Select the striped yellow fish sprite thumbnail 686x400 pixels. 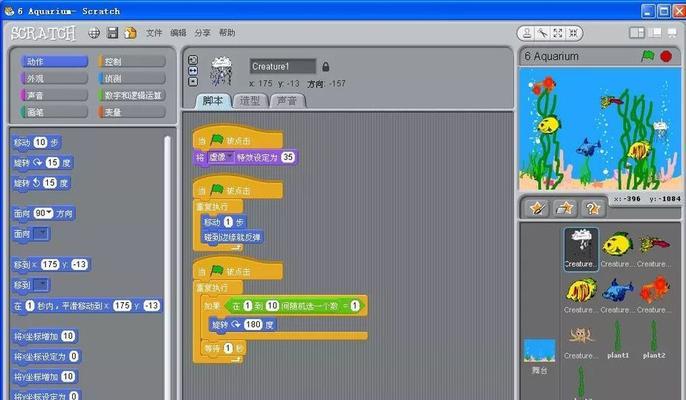(581, 295)
